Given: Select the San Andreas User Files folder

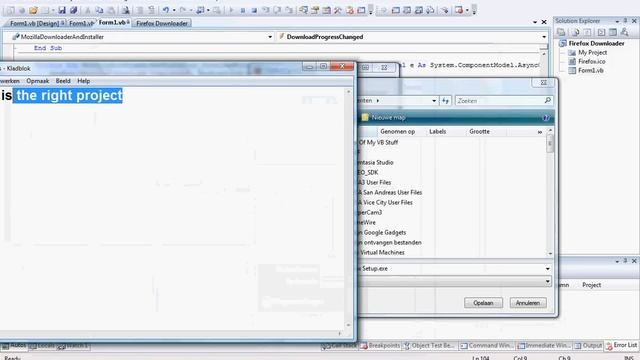Looking at the screenshot, I should pos(391,192).
